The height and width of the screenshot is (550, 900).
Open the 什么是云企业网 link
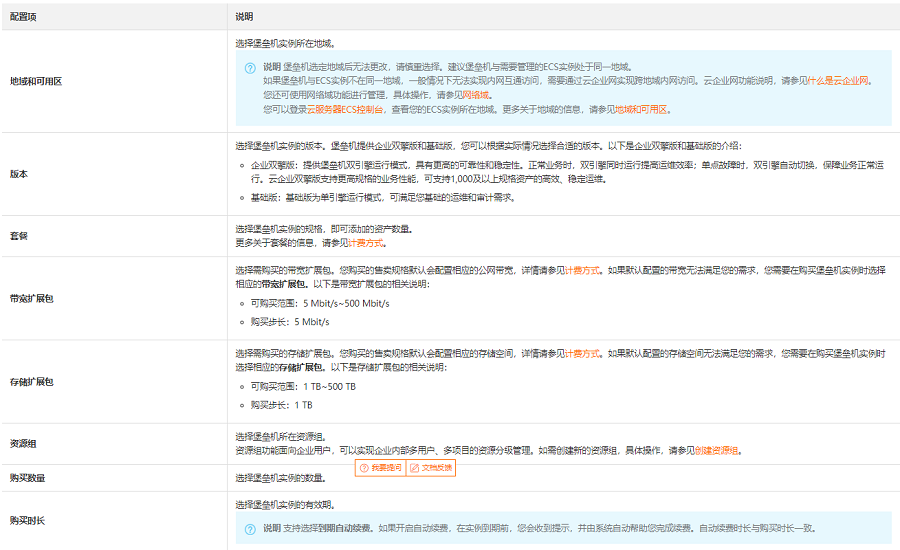[837, 81]
